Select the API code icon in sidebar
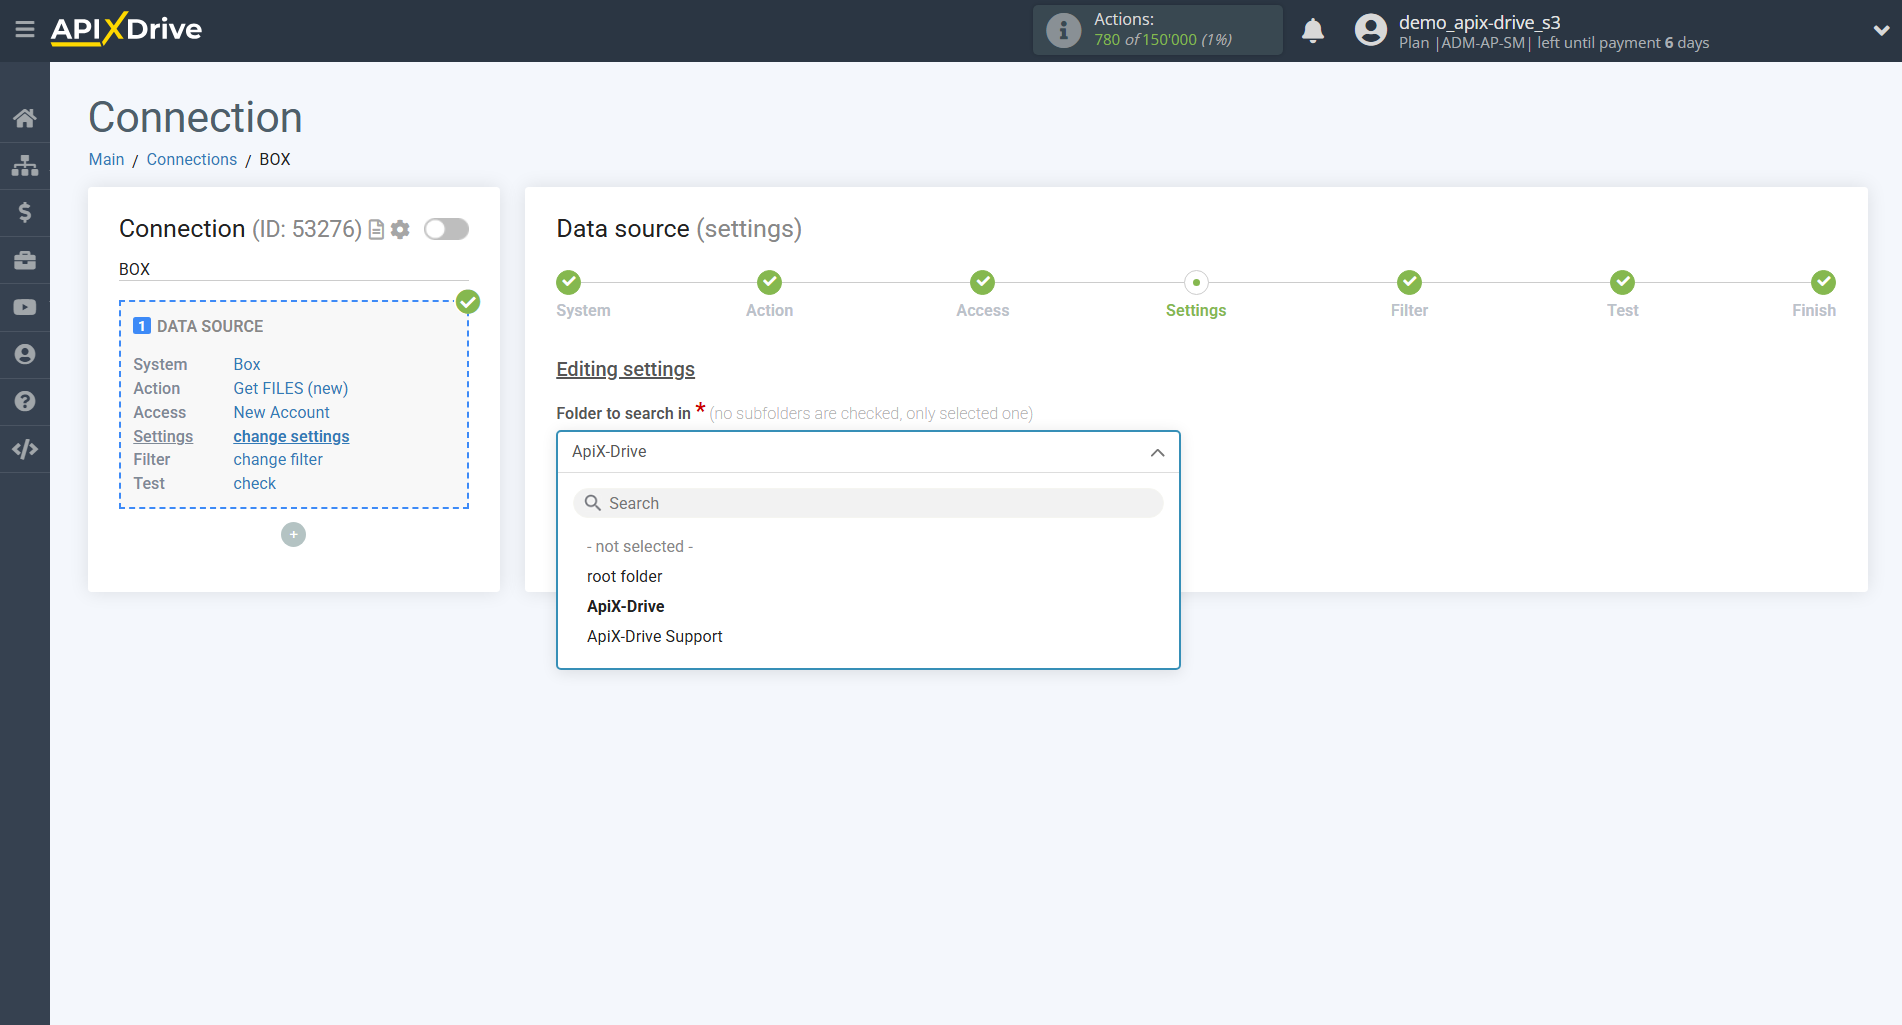Viewport: 1902px width, 1025px height. click(x=25, y=449)
